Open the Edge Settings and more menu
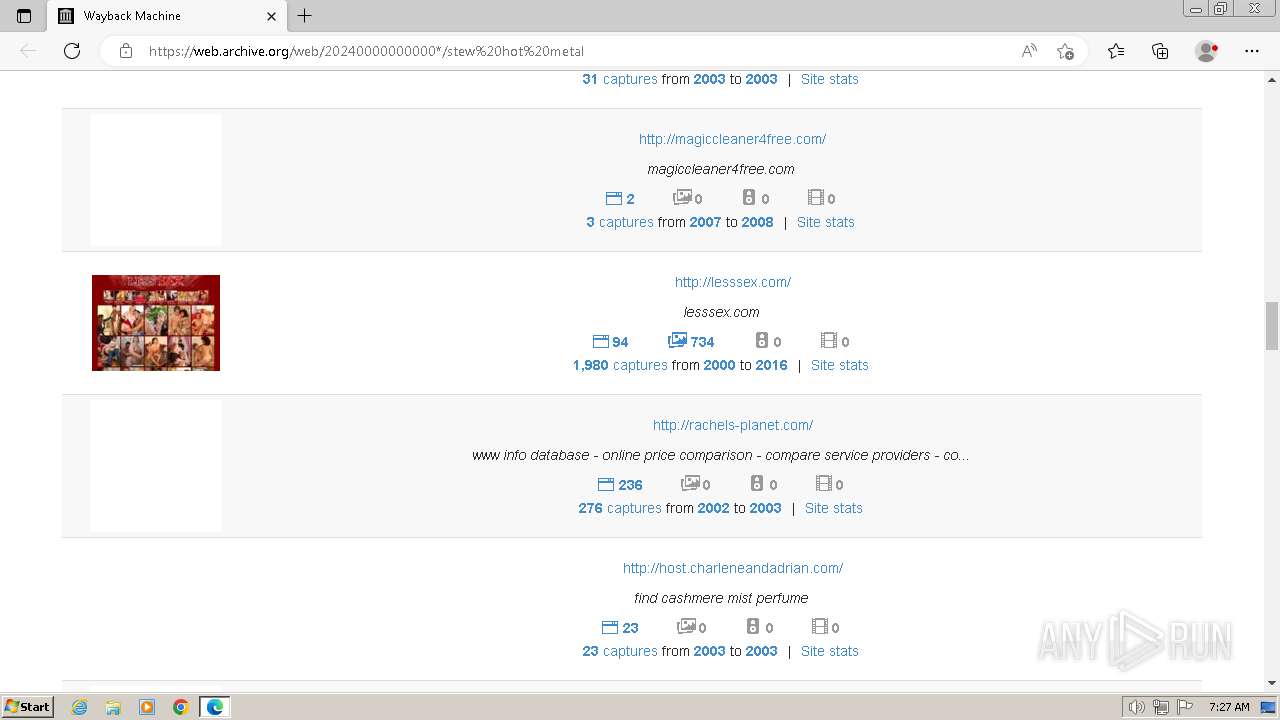This screenshot has width=1280, height=720. click(1252, 51)
